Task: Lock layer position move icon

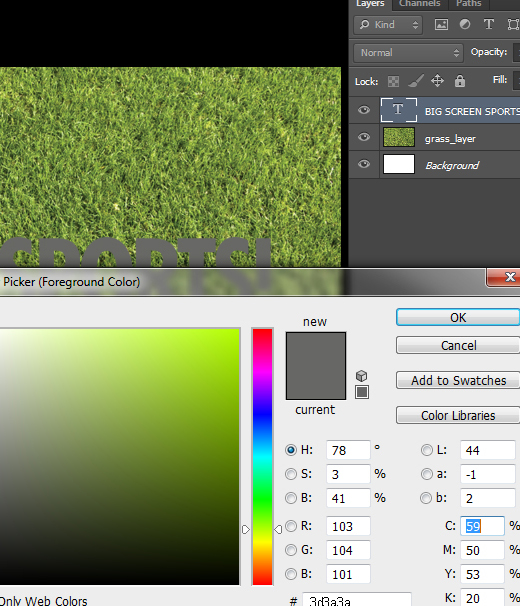Action: pos(437,81)
